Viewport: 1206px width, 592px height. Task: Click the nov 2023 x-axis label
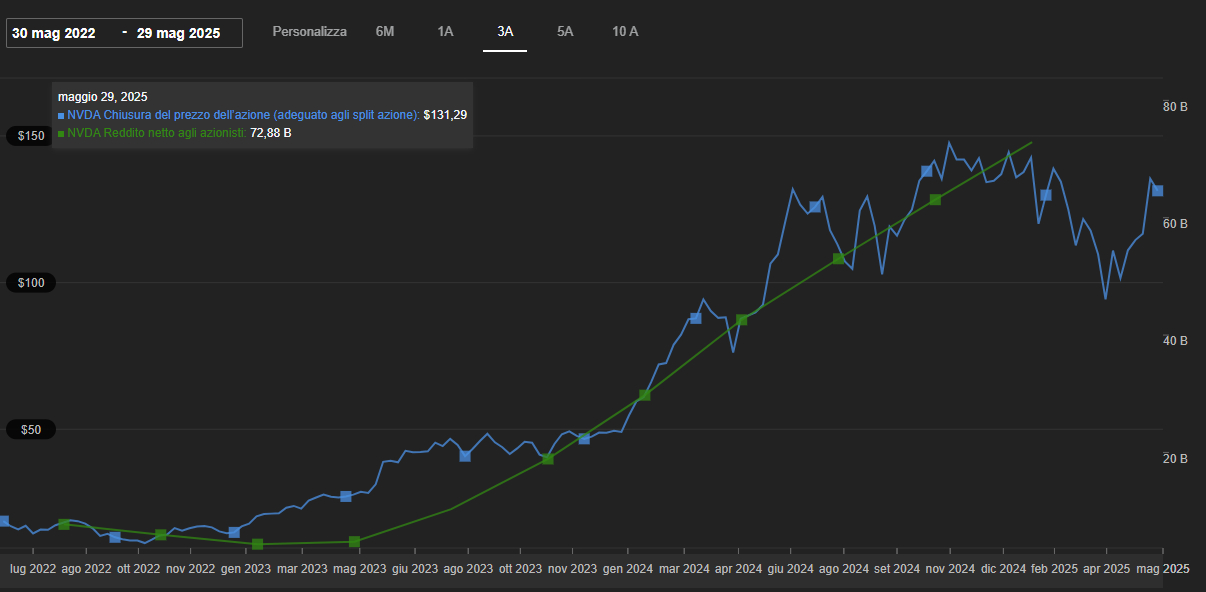(x=572, y=568)
